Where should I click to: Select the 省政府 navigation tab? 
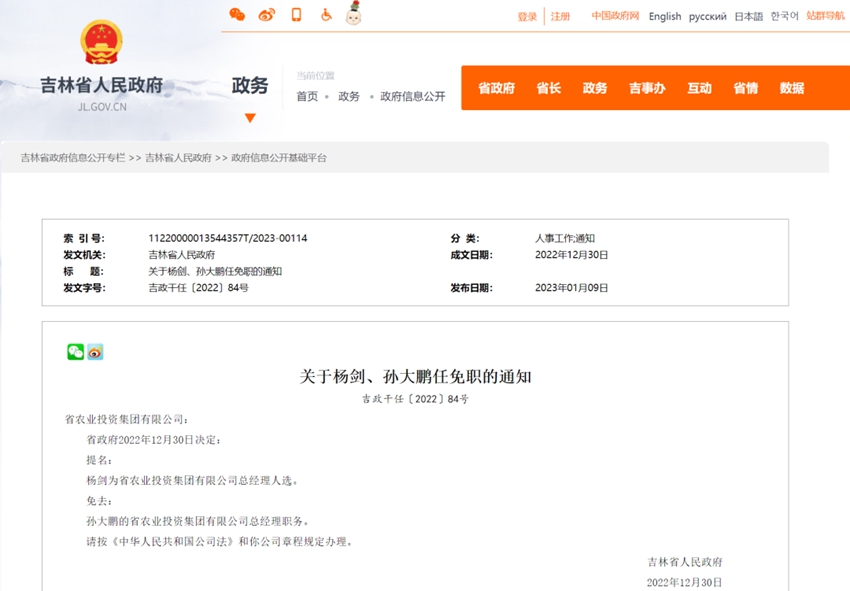tap(496, 88)
